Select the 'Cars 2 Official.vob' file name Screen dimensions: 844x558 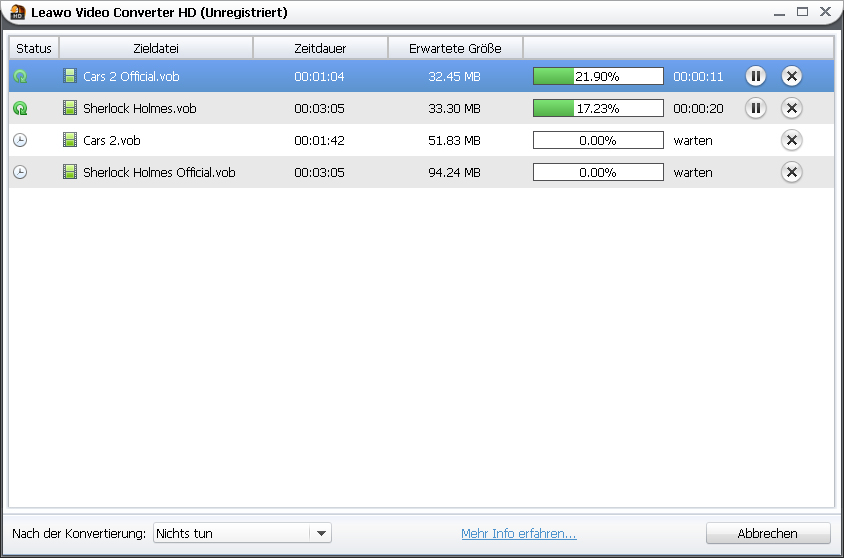click(131, 76)
